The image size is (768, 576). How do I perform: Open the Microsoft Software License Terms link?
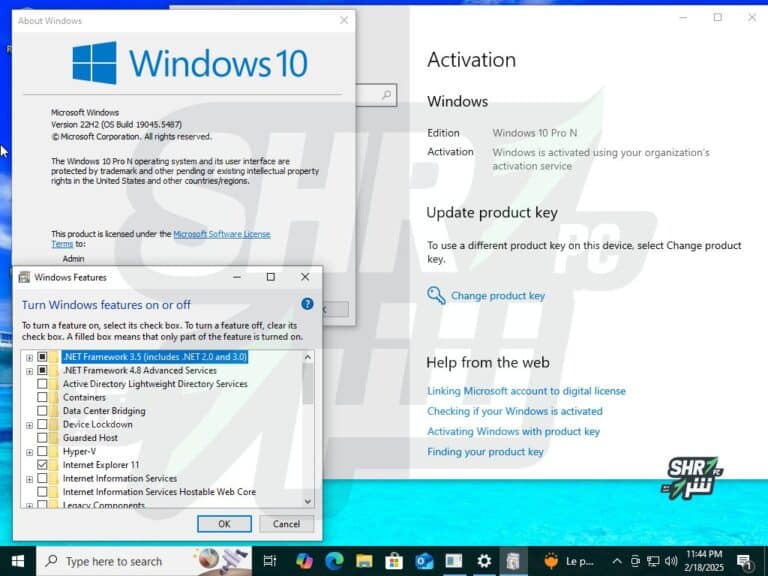[x=221, y=234]
